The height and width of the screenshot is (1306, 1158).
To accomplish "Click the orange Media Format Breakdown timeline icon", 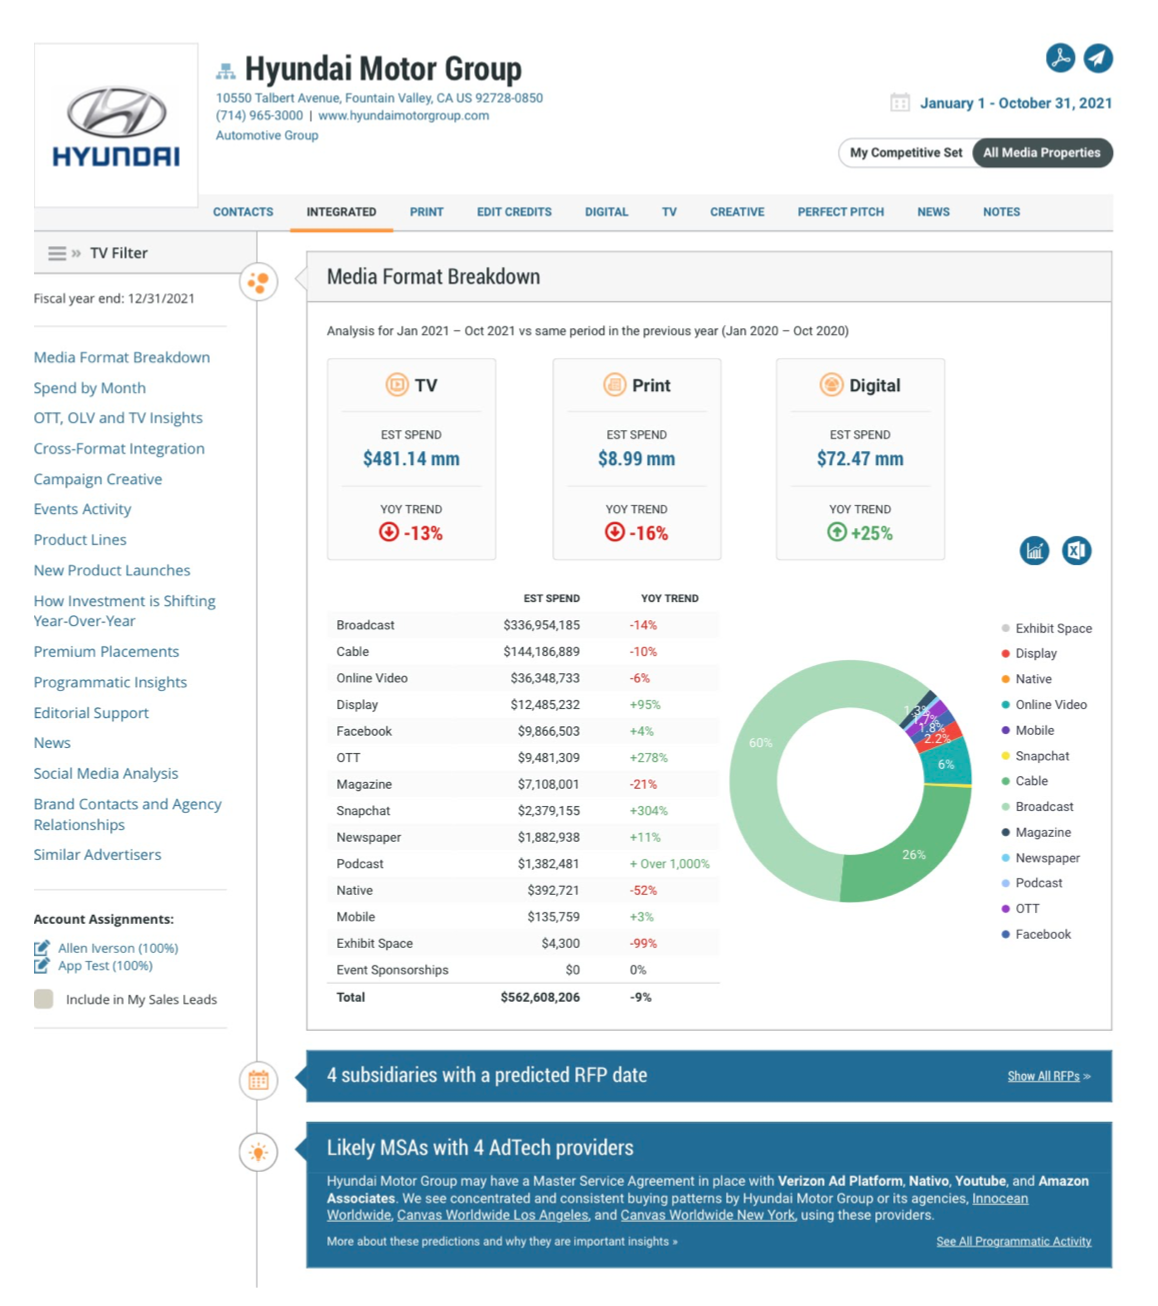I will (x=258, y=282).
